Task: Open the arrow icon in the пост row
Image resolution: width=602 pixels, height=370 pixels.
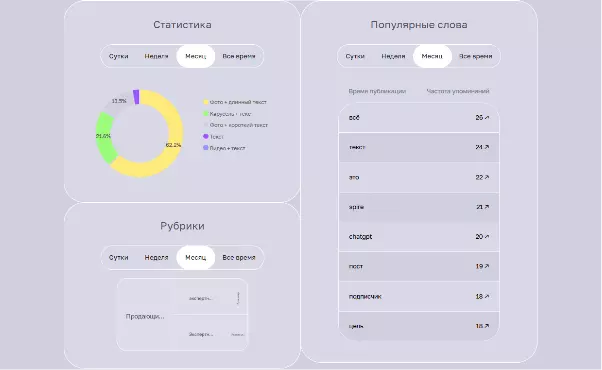Action: click(x=487, y=266)
